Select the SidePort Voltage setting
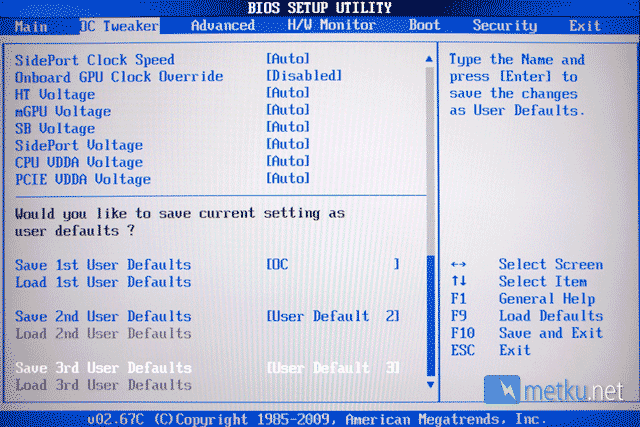 (x=79, y=145)
